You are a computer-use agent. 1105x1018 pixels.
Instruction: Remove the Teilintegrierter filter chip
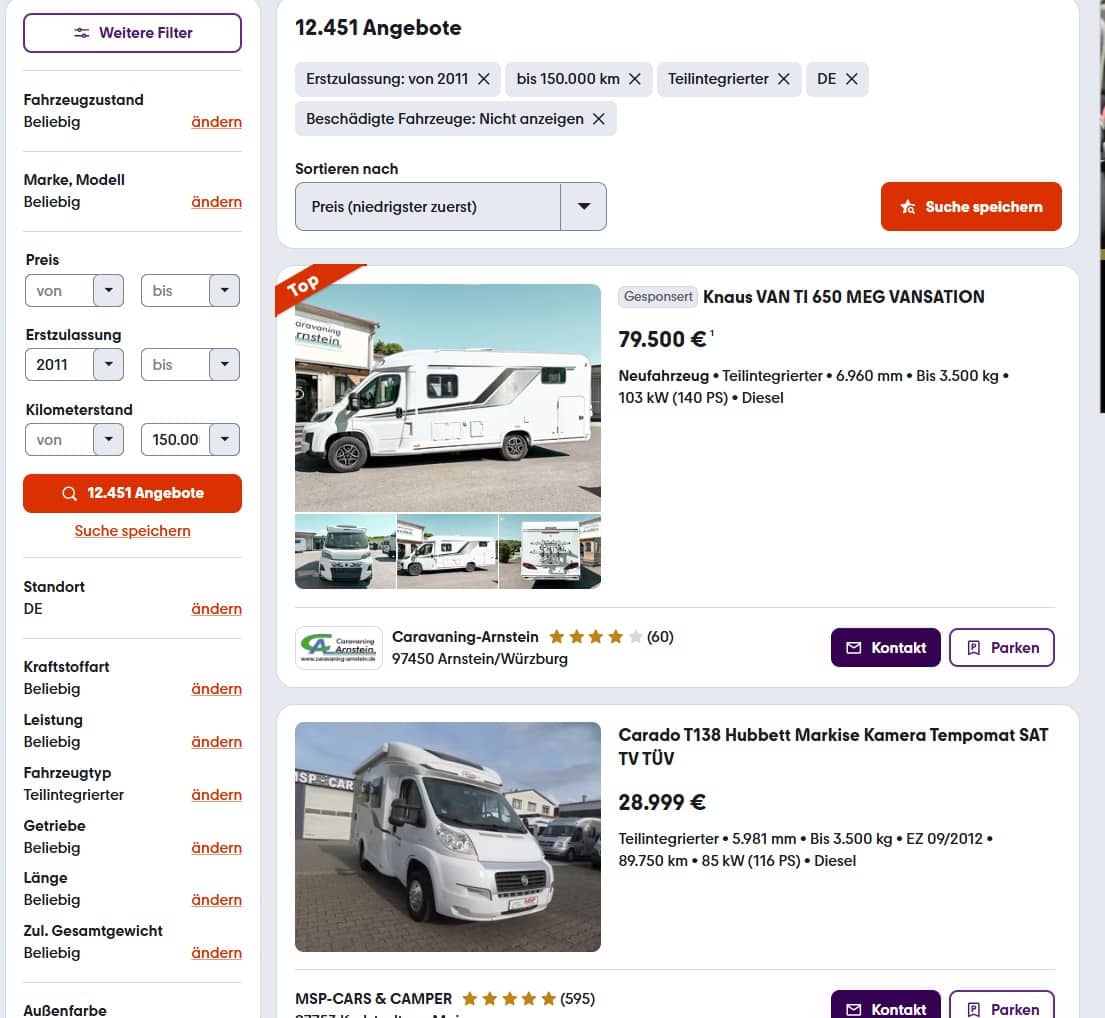(784, 78)
